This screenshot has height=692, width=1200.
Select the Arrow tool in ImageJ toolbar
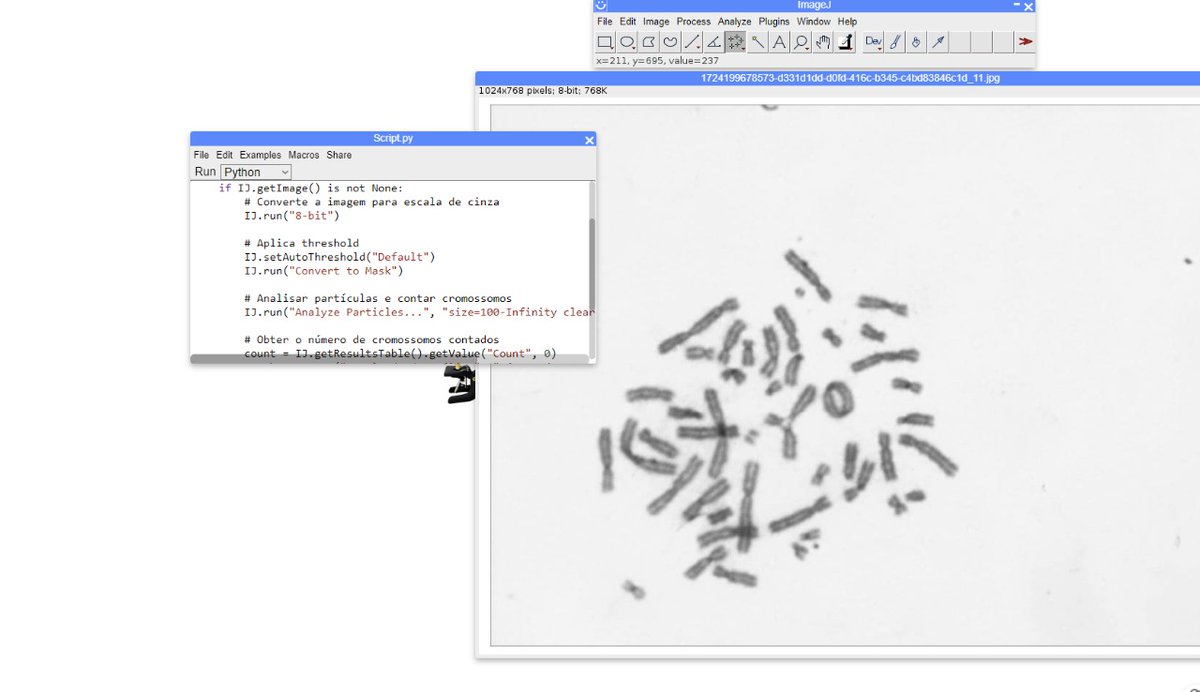(x=938, y=42)
